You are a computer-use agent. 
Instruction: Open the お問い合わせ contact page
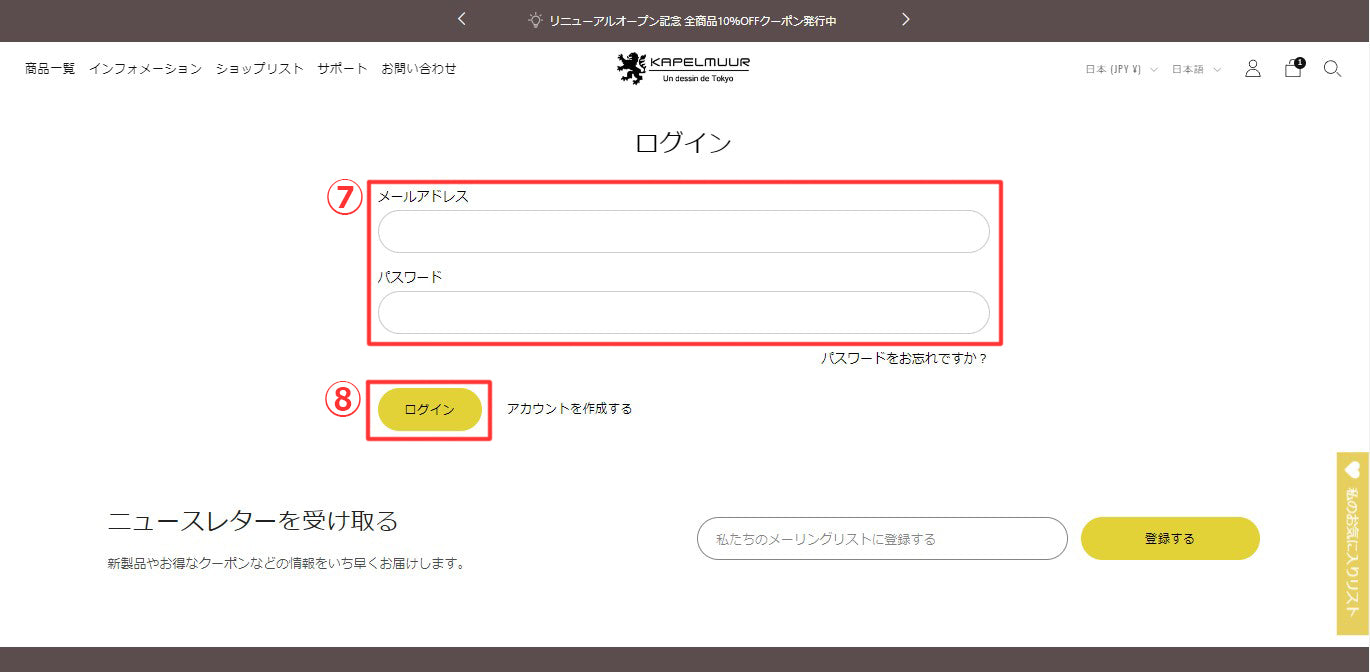pyautogui.click(x=418, y=69)
